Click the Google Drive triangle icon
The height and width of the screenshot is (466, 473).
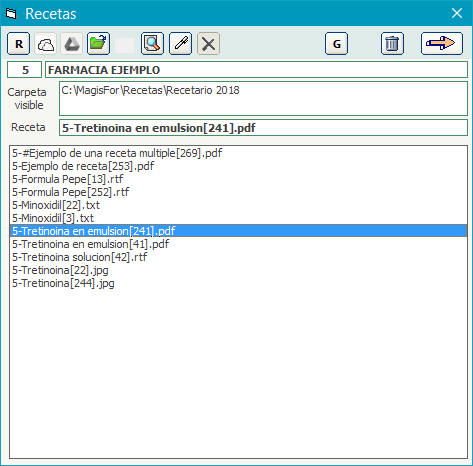[72, 44]
